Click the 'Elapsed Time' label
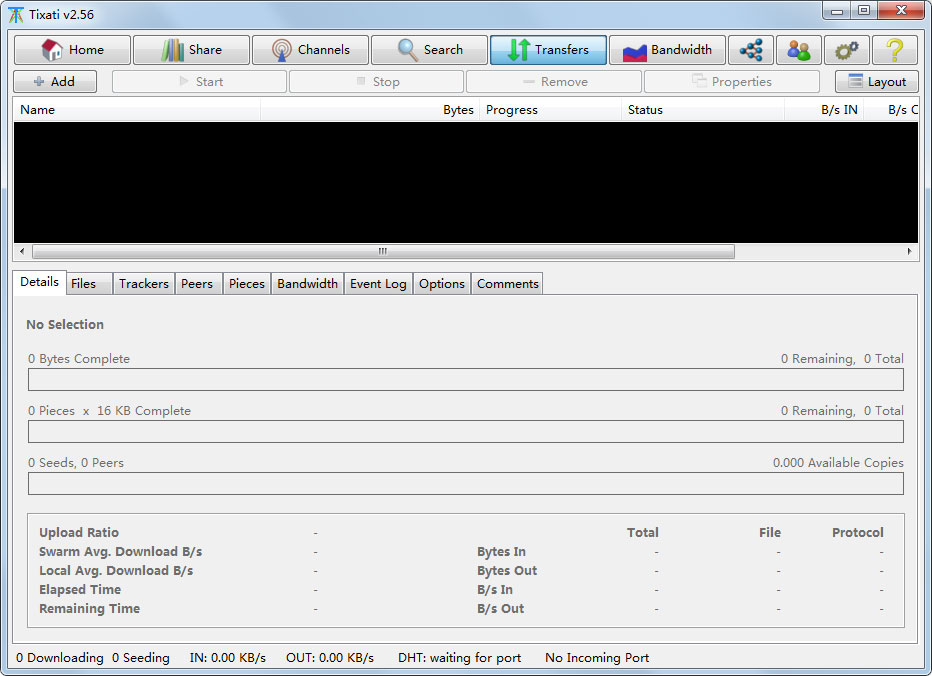 [x=80, y=590]
